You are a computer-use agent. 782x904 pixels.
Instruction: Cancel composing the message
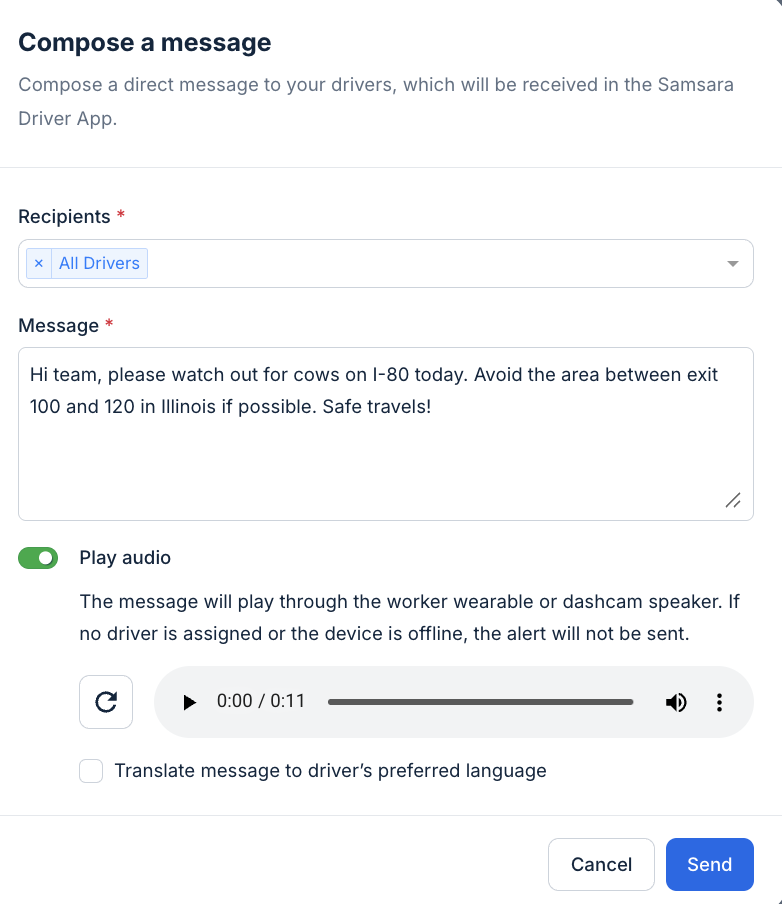pos(601,863)
